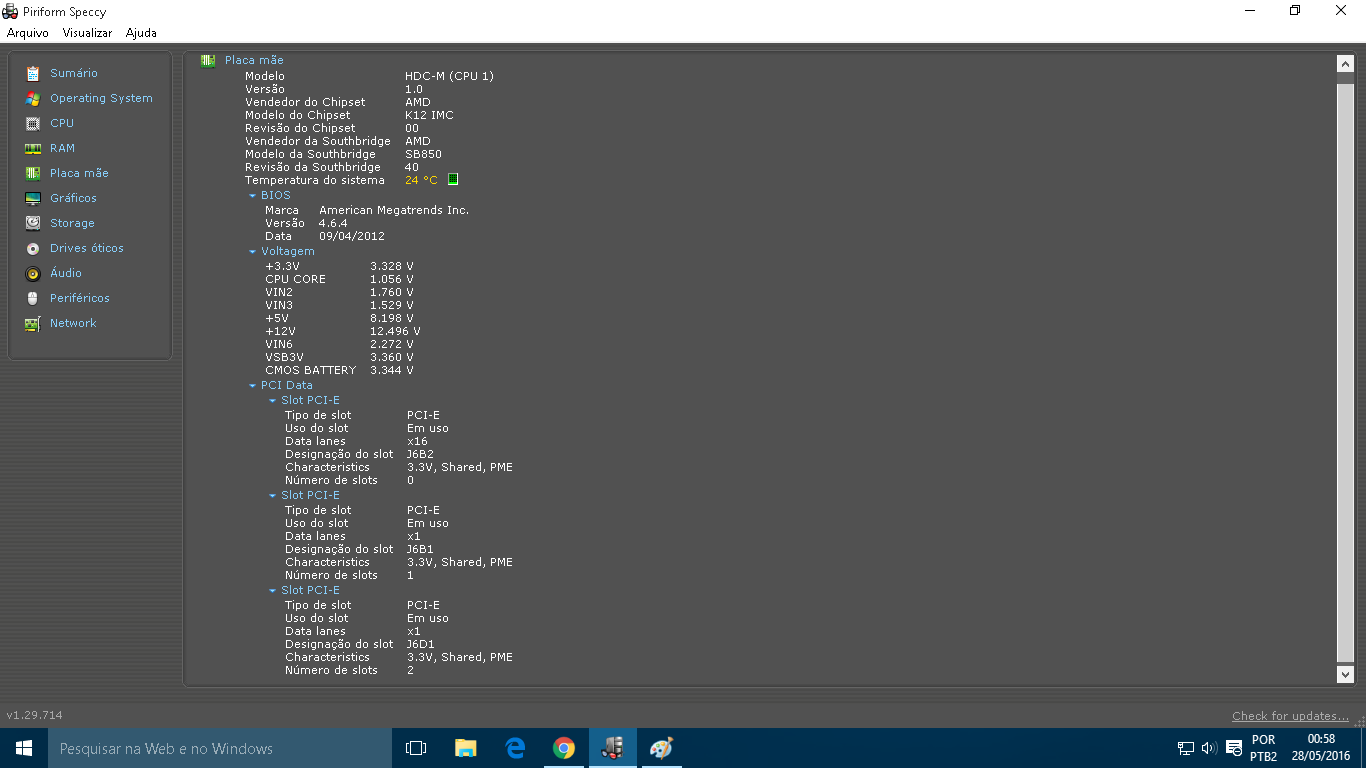Collapse the Slot PCI-E with designation J6D1
Viewport: 1366px width, 768px height.
272,591
